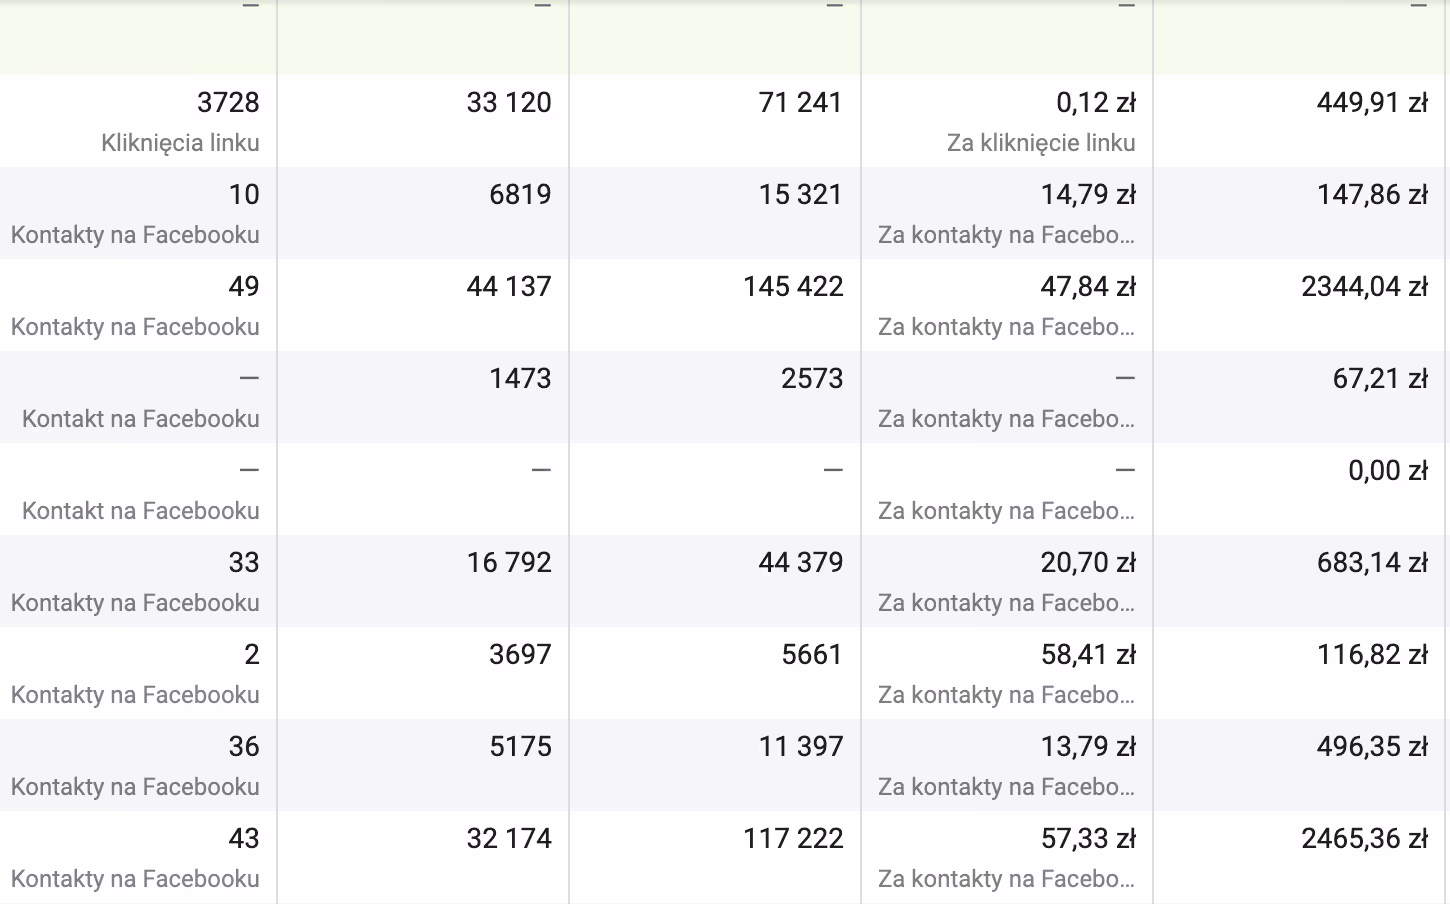
Task: Select the 14,79 zł cost per contact cell
Action: [x=1007, y=213]
